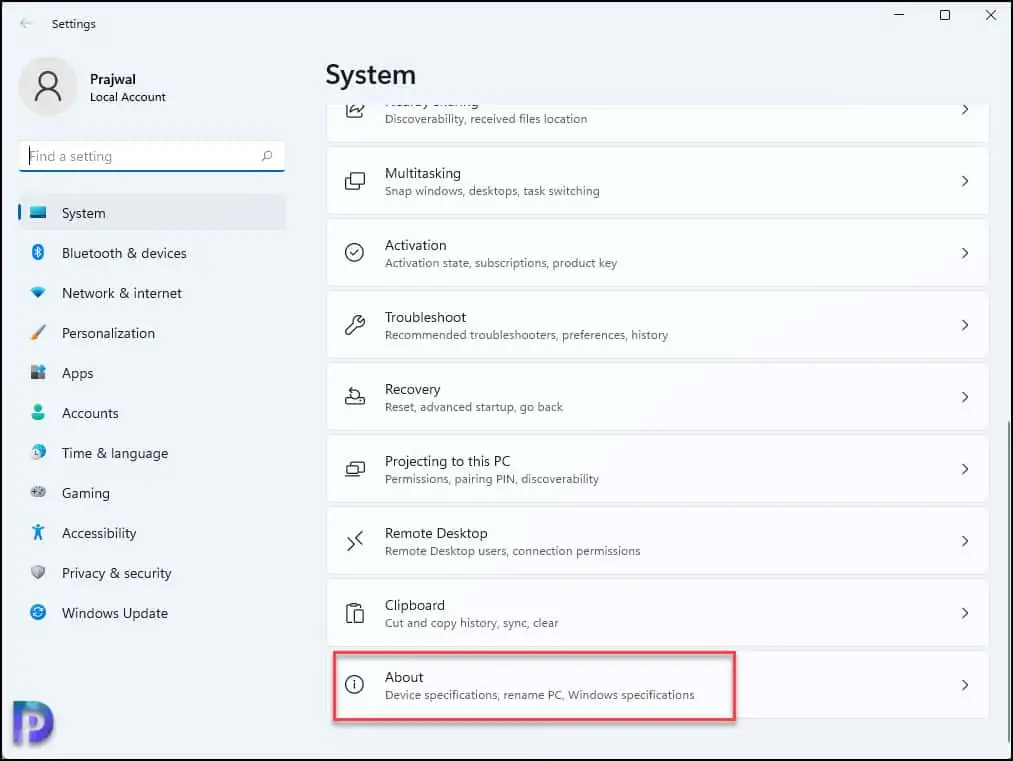Click the Network & internet wifi icon

tap(38, 293)
